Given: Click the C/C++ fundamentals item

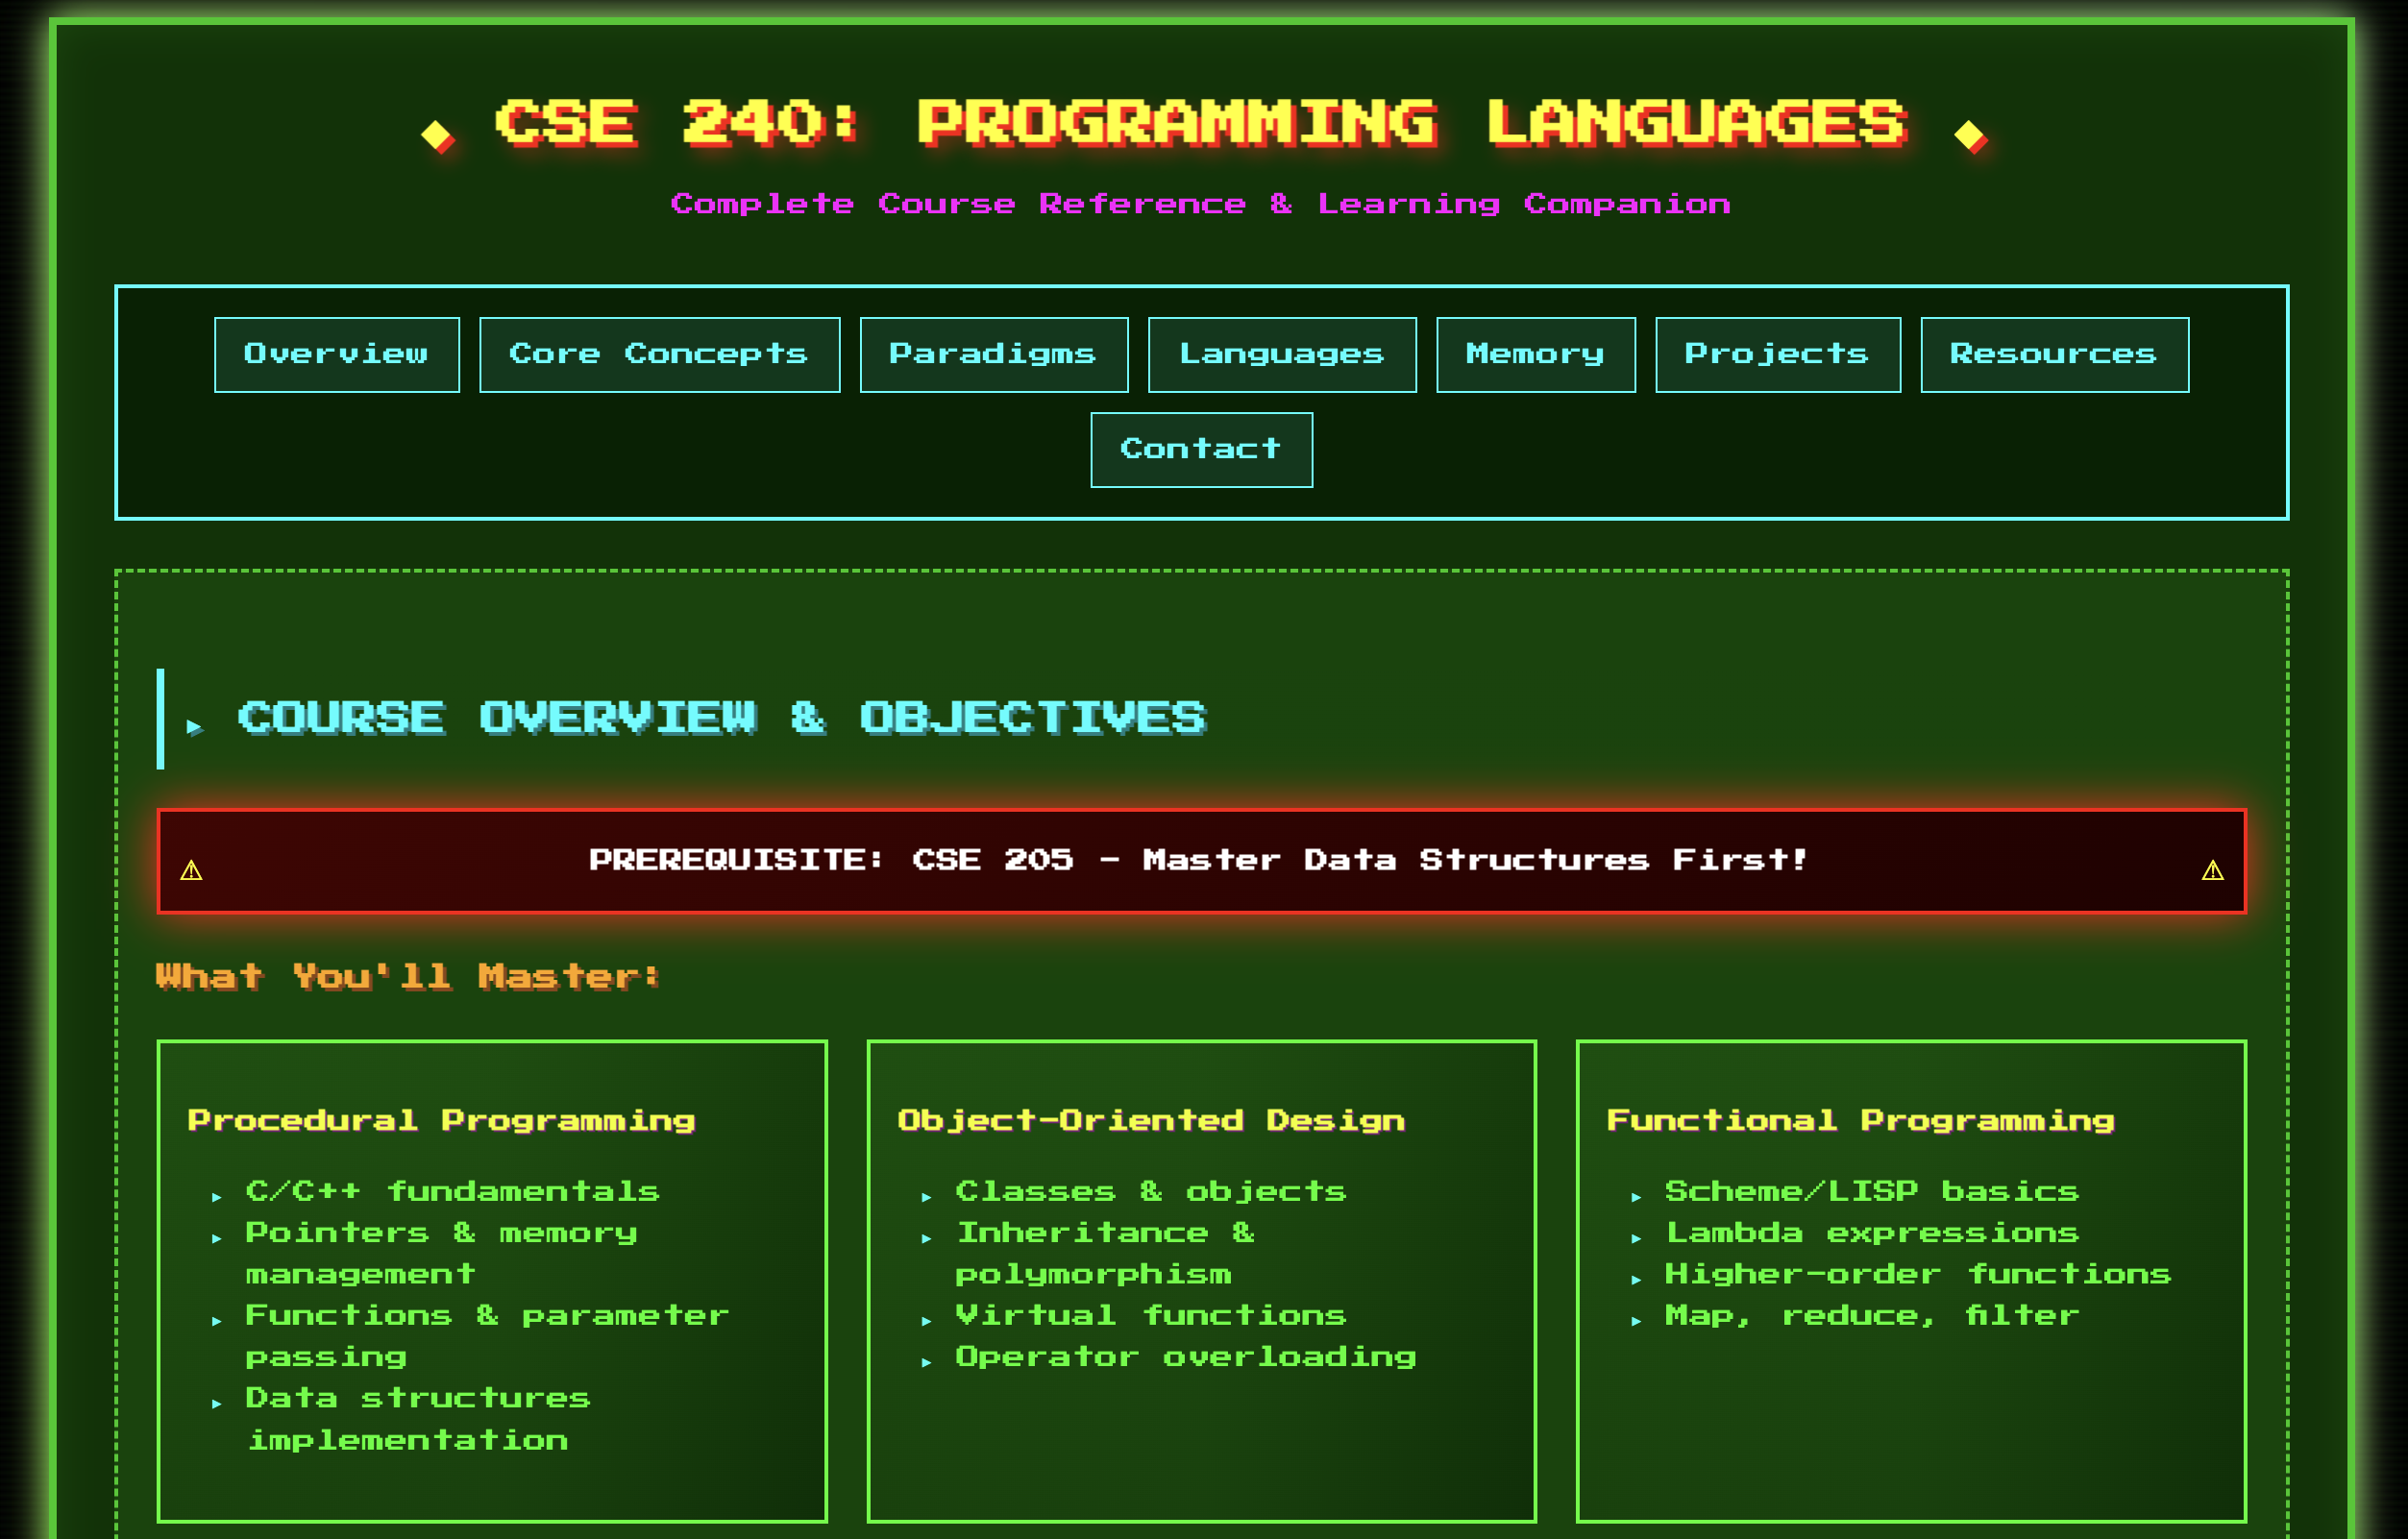Looking at the screenshot, I should click(452, 1191).
